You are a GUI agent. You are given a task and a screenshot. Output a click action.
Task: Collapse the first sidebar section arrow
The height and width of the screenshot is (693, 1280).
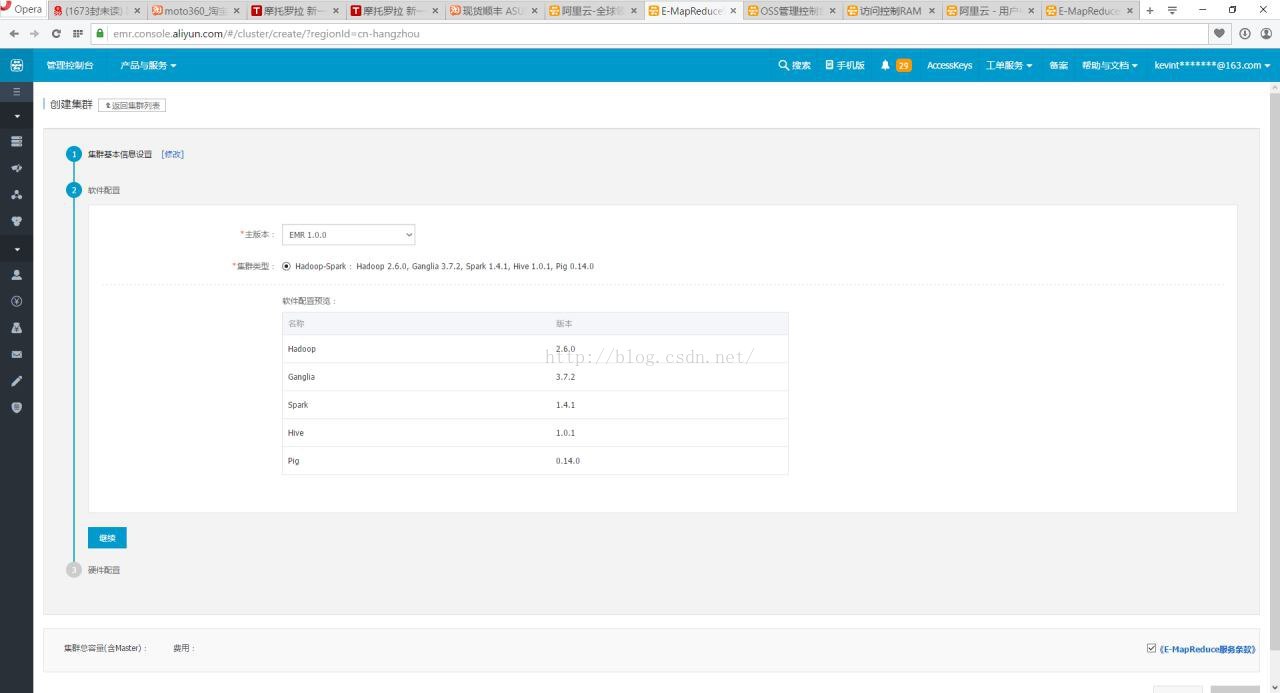coord(16,116)
